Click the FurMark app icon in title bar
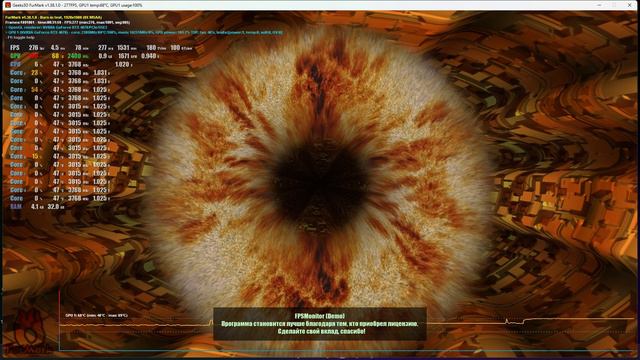This screenshot has height=360, width=640. (x=7, y=5)
